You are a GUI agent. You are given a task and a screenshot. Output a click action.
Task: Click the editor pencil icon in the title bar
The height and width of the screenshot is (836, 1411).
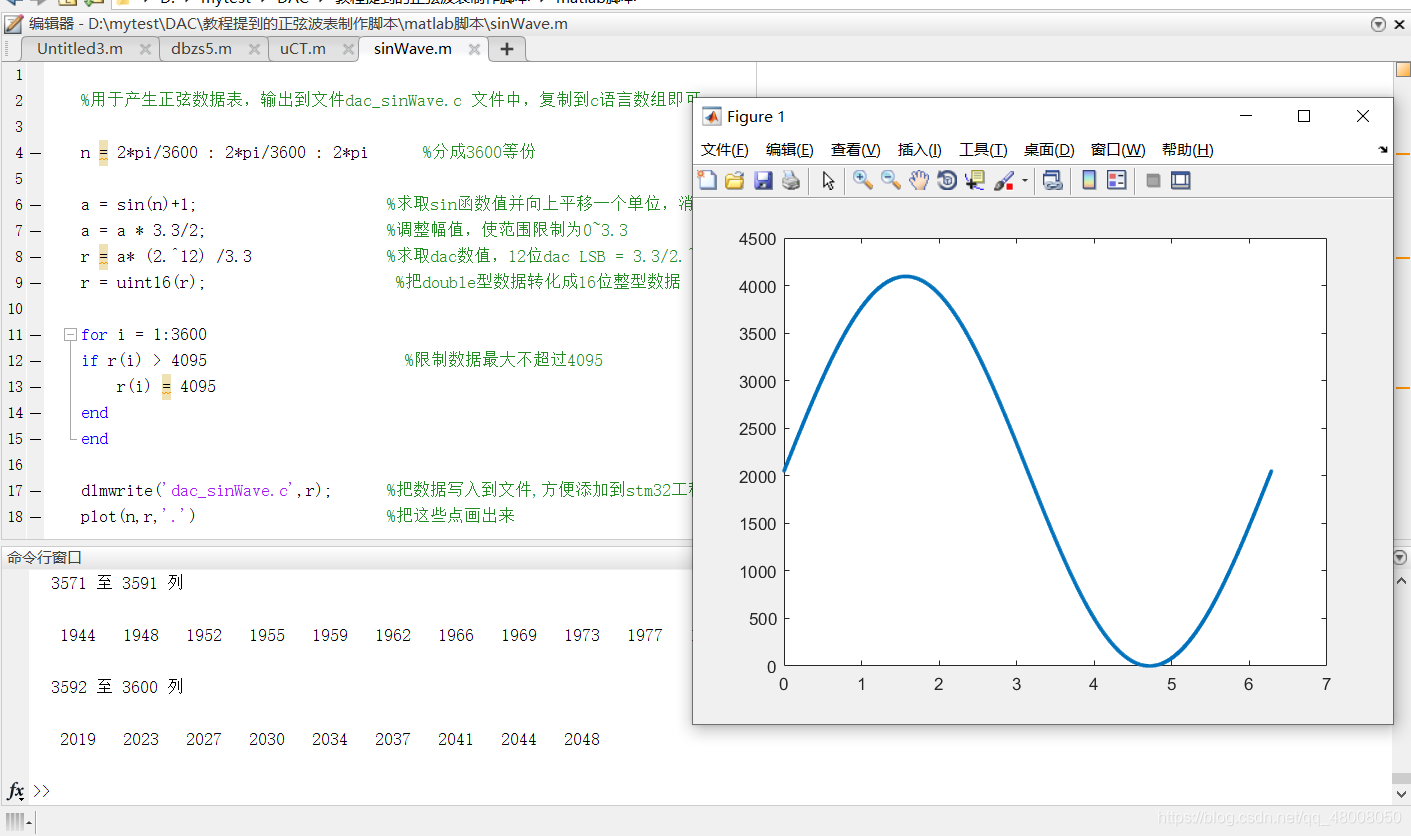13,24
